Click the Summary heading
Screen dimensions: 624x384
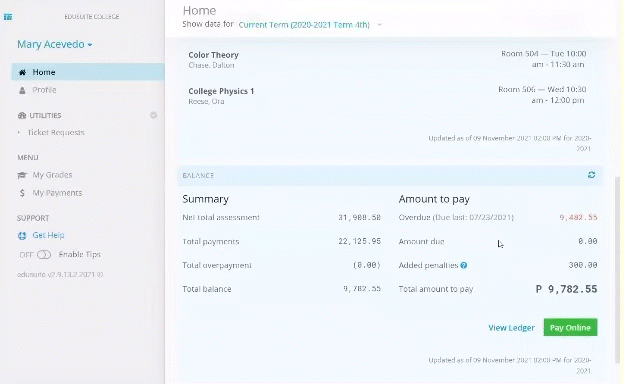coord(205,199)
